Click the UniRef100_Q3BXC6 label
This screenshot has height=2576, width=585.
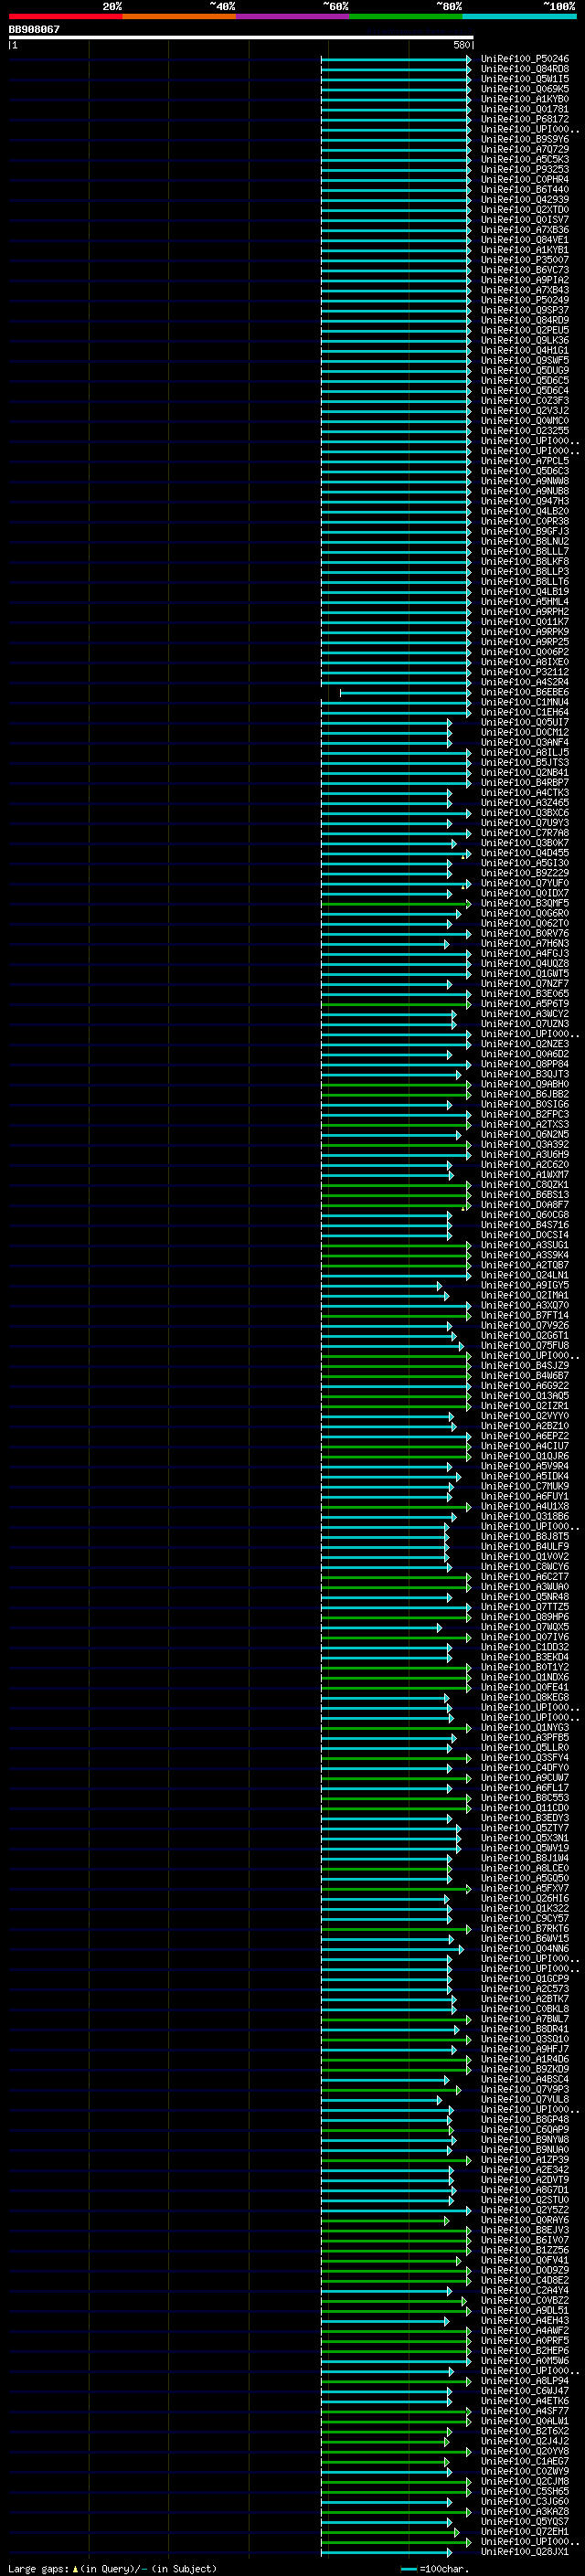(525, 813)
